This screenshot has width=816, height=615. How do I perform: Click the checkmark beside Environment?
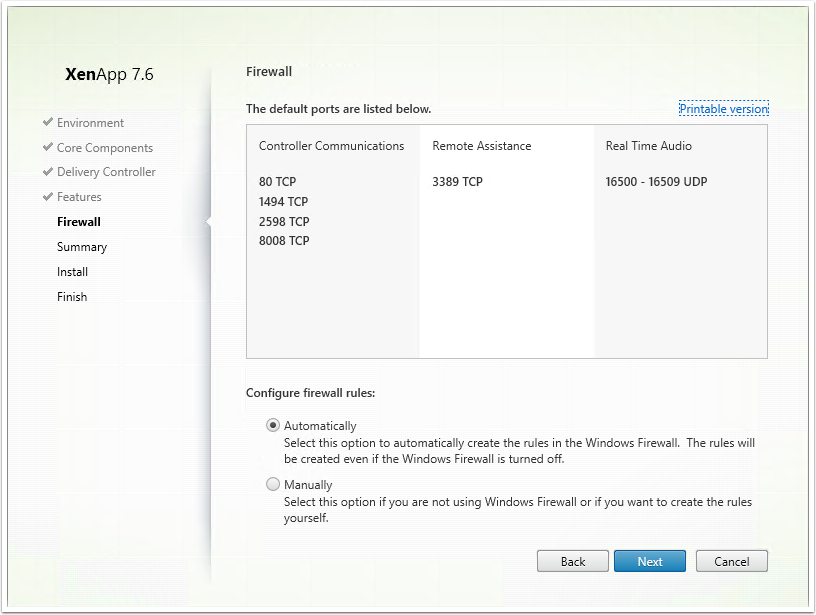tap(48, 122)
